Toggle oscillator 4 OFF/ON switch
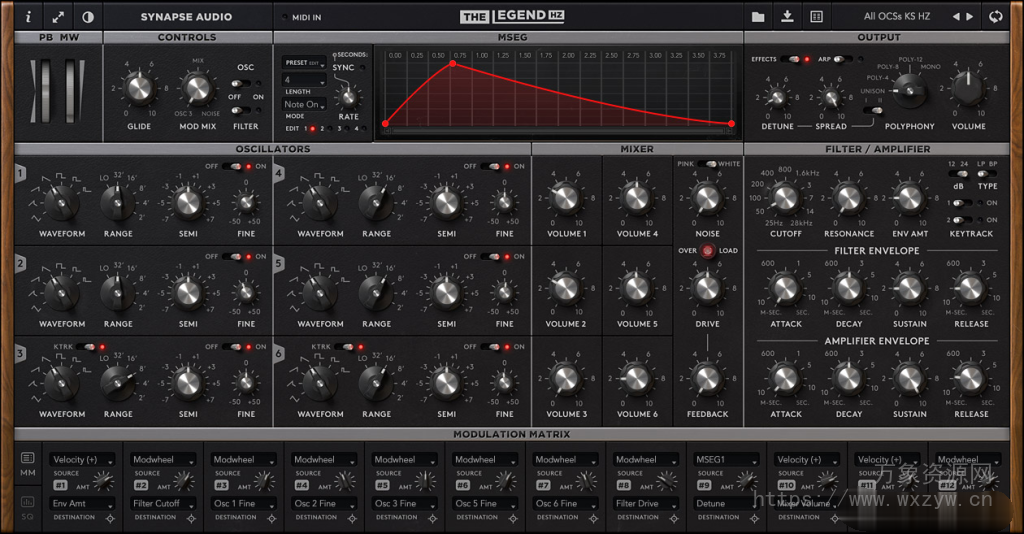The height and width of the screenshot is (534, 1024). pyautogui.click(x=492, y=166)
